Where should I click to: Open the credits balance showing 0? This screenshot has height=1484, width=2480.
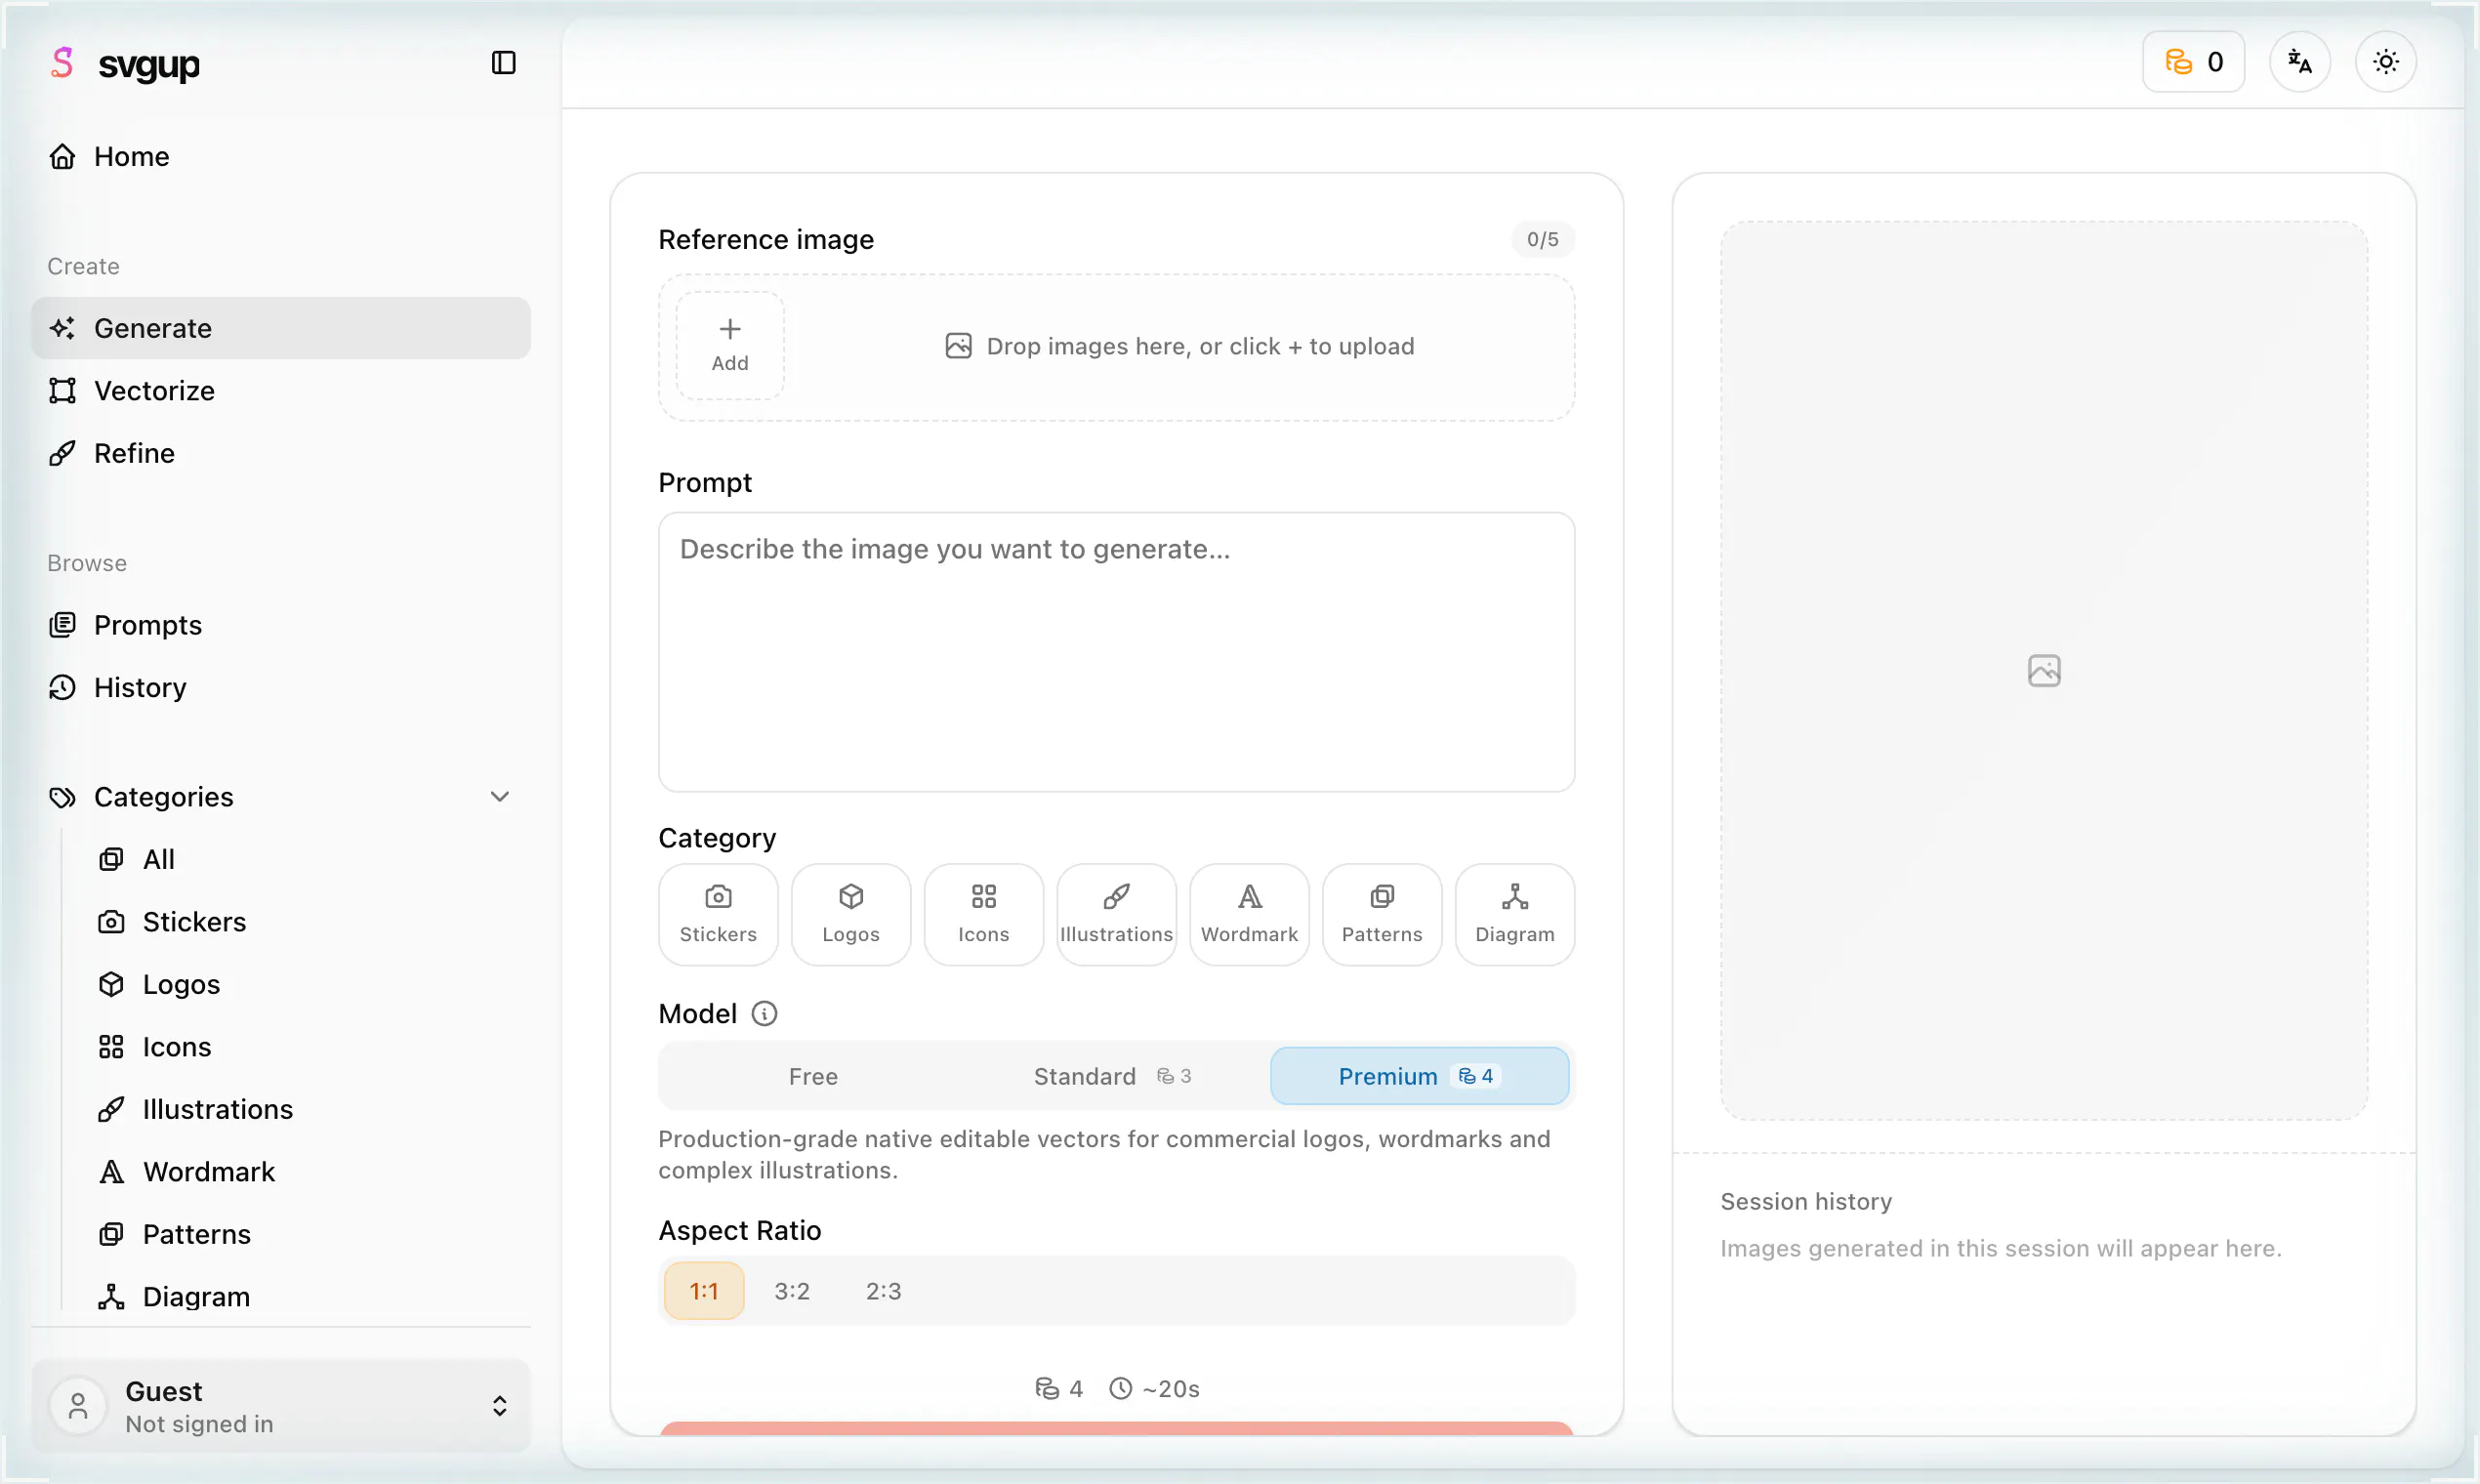(2193, 62)
